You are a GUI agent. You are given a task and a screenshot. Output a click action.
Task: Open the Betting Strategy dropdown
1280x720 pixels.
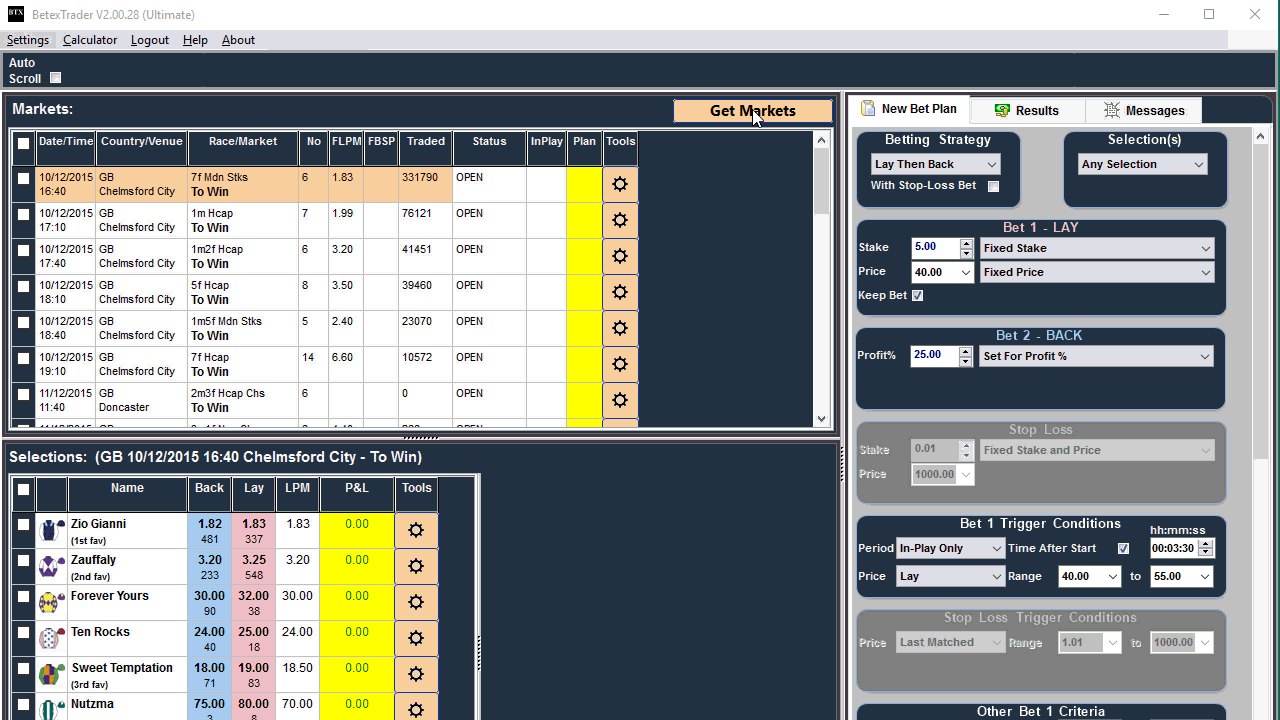pos(935,164)
